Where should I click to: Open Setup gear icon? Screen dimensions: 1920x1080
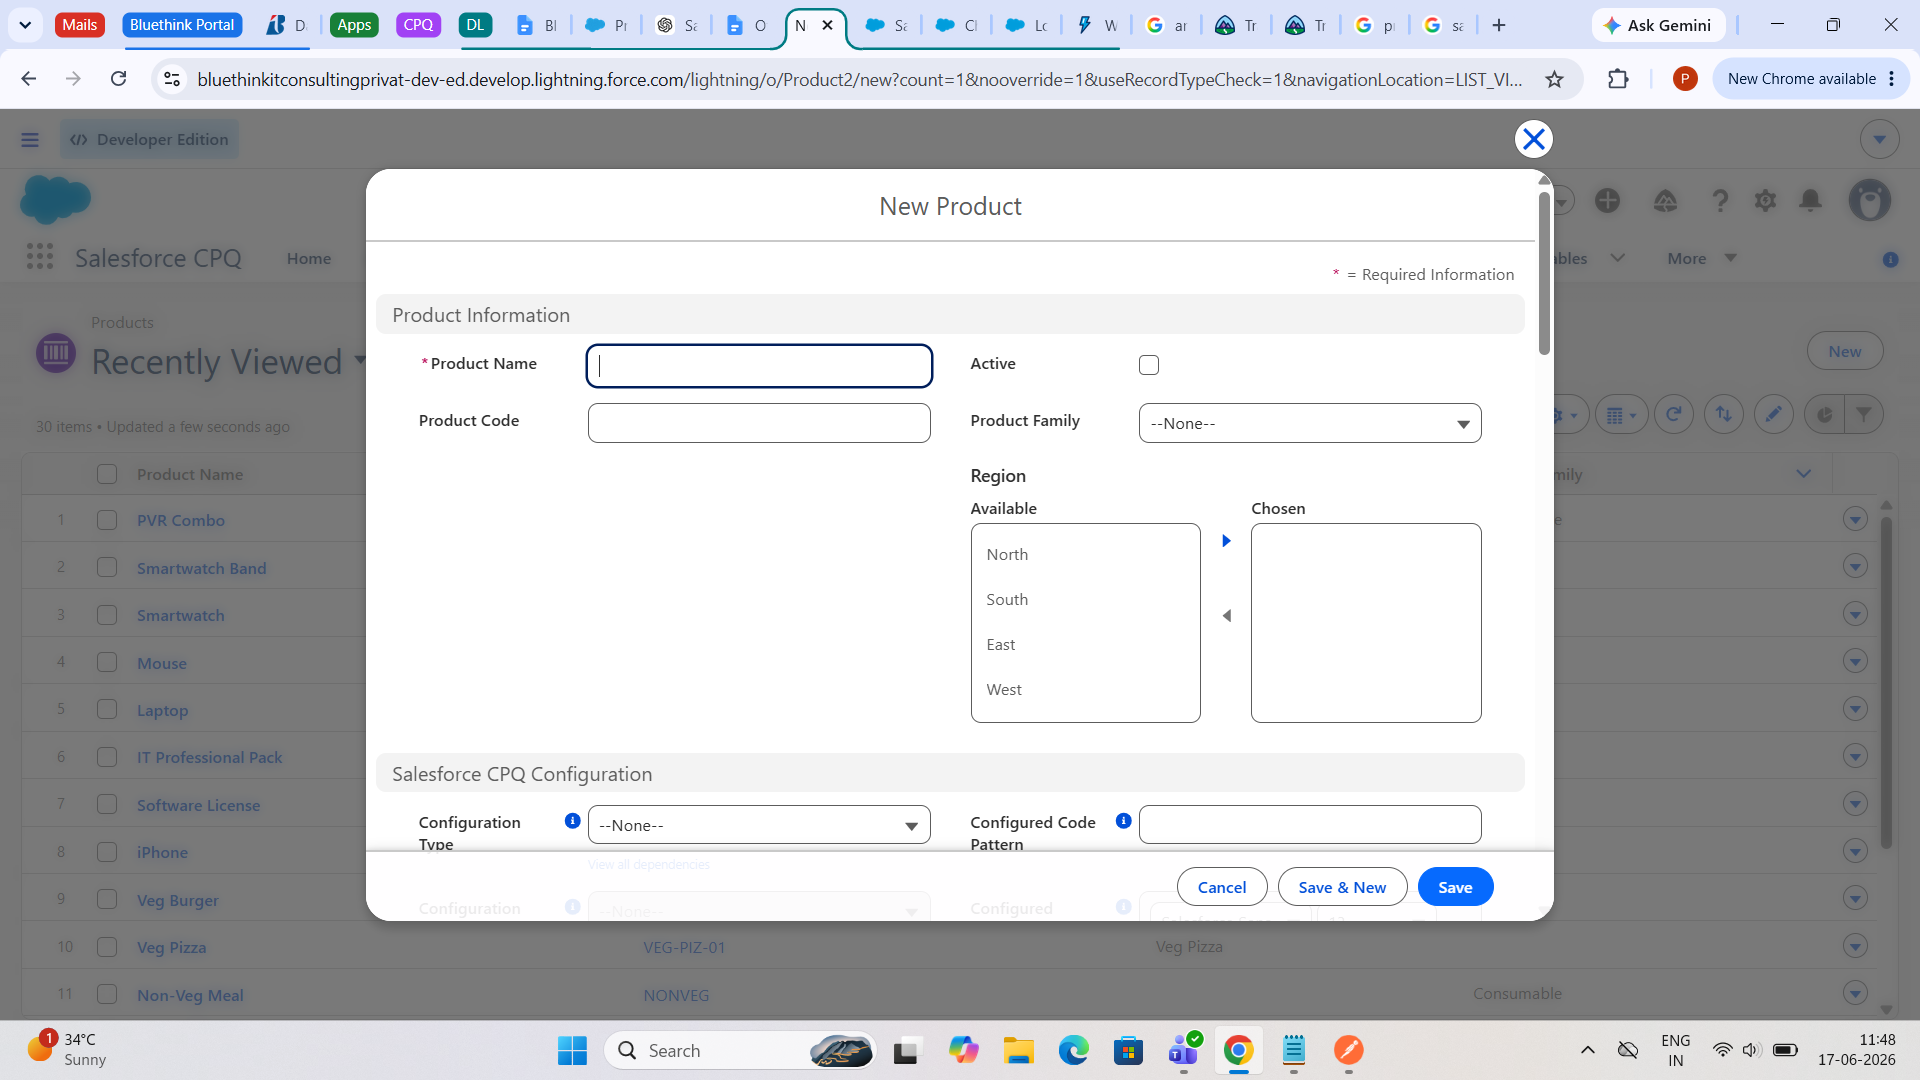point(1765,201)
